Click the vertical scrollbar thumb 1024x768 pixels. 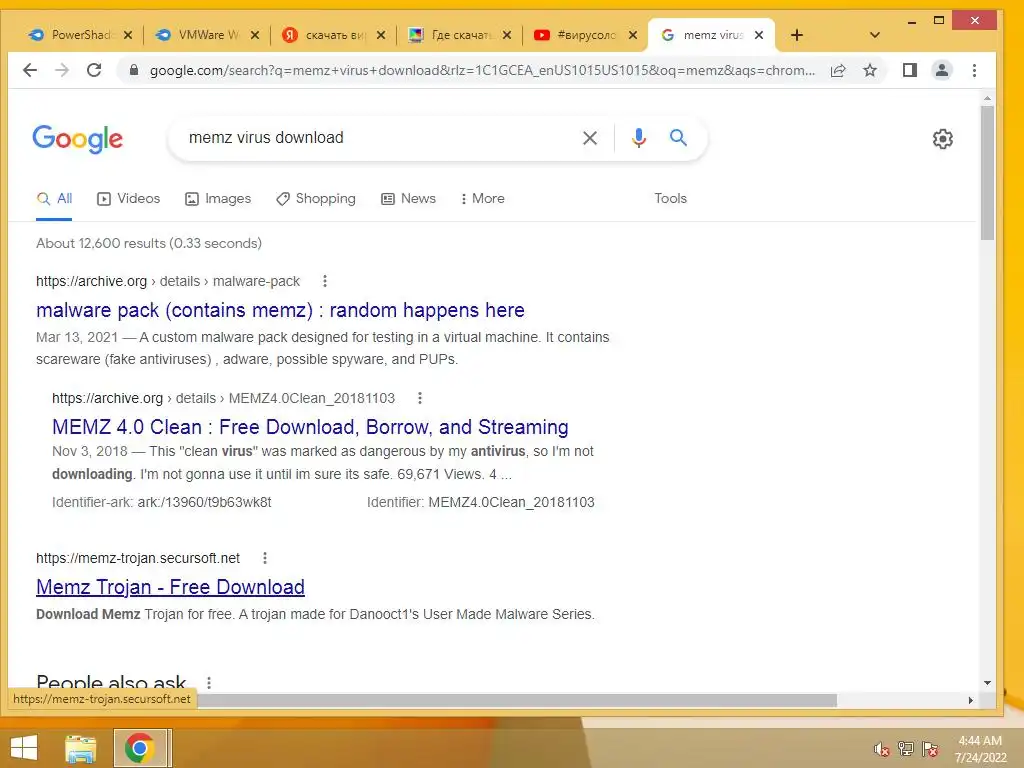point(987,173)
